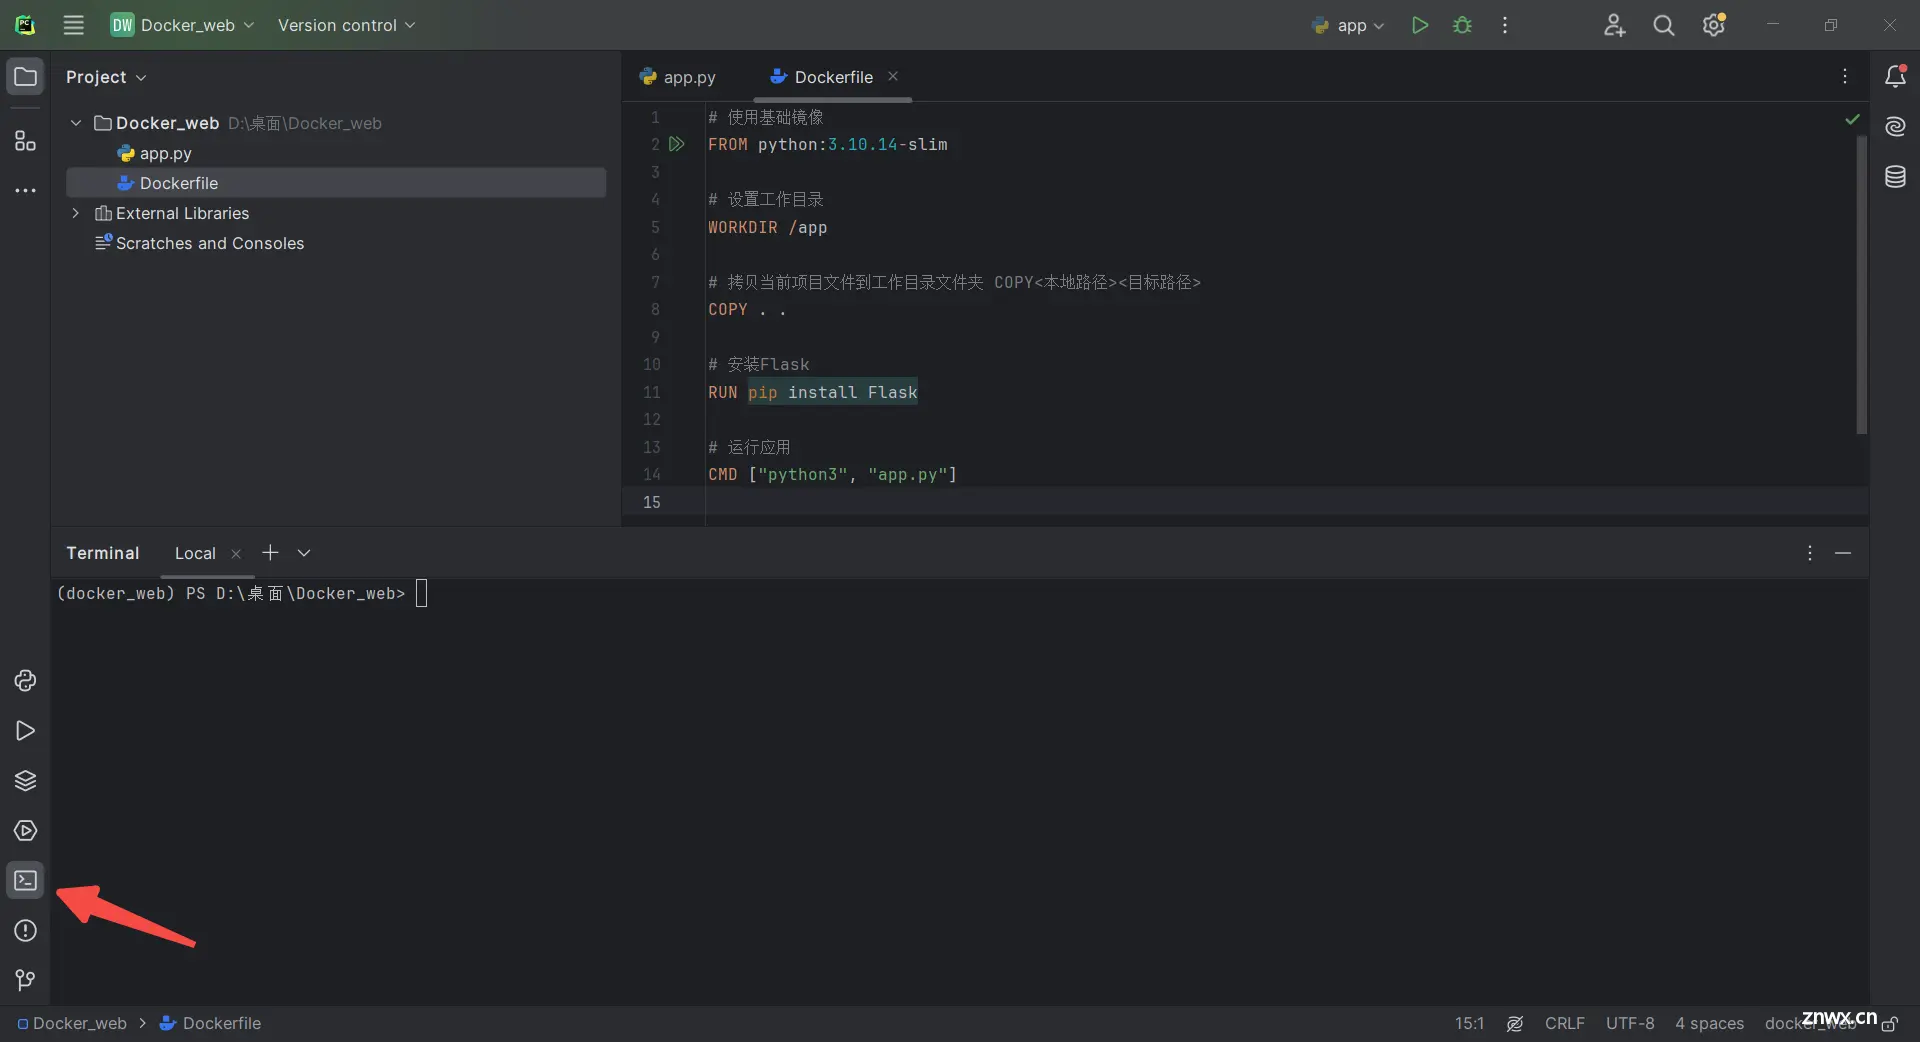Click in the terminal command prompt
Image resolution: width=1920 pixels, height=1042 pixels.
(x=421, y=593)
